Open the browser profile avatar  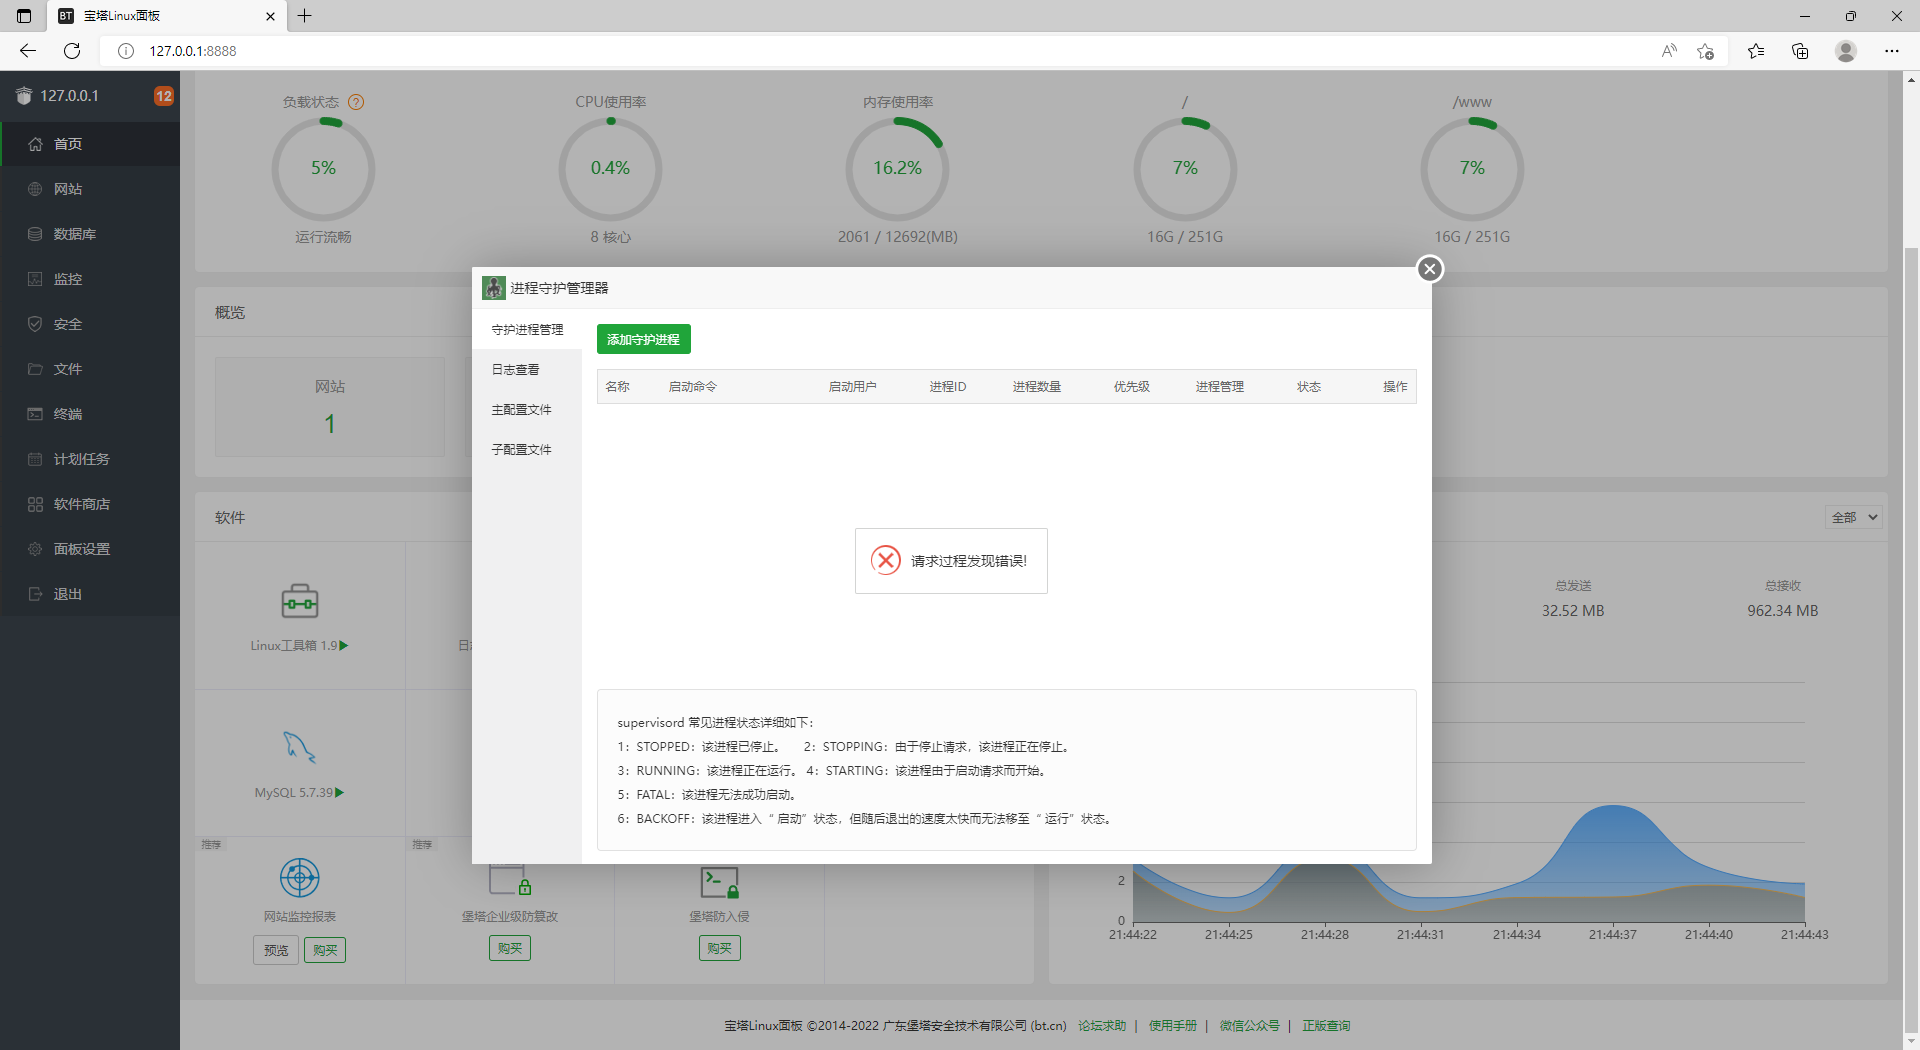[x=1846, y=51]
